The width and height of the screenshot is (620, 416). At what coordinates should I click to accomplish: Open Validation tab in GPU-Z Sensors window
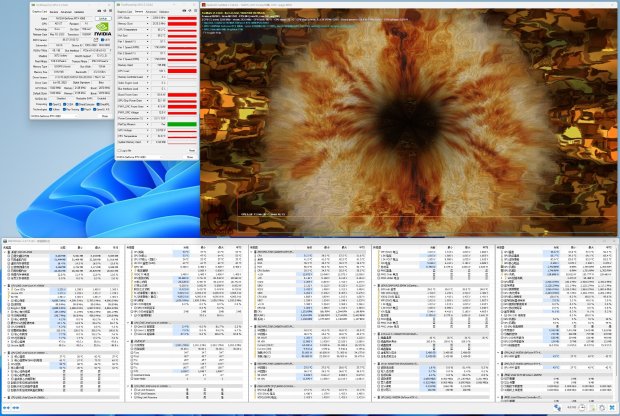pyautogui.click(x=164, y=11)
